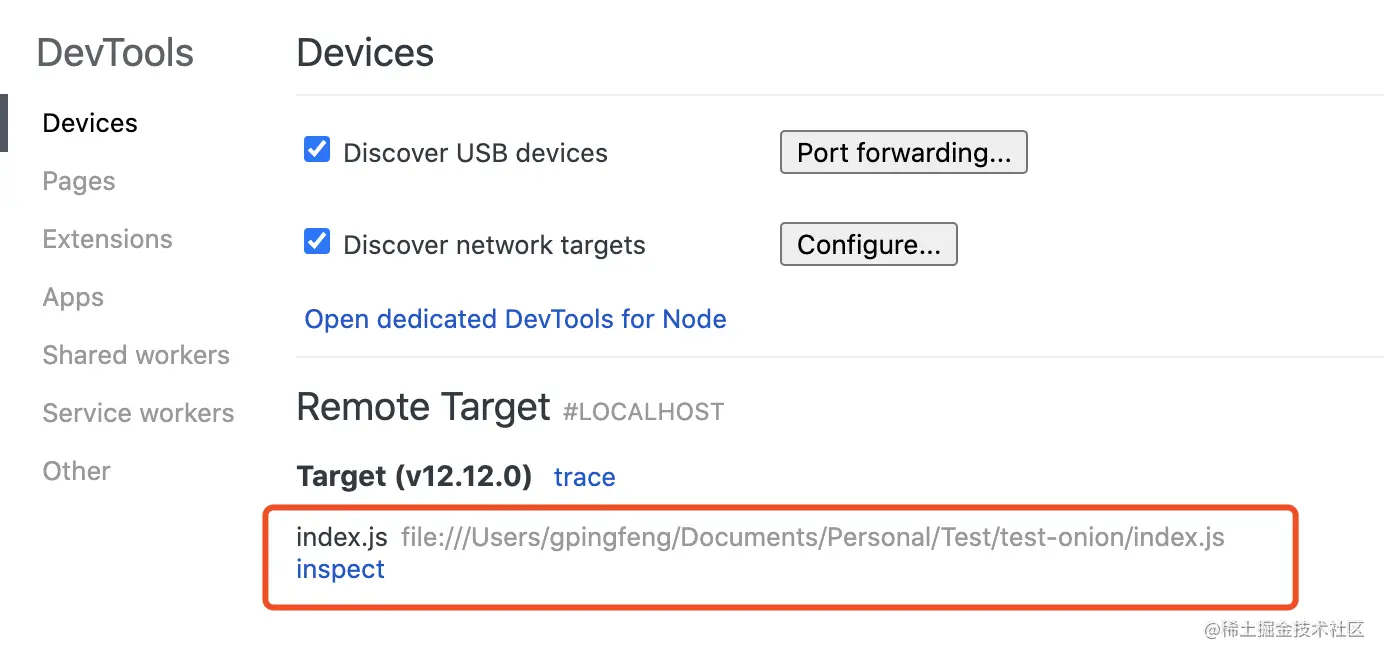Switch to the Apps section

tap(73, 297)
